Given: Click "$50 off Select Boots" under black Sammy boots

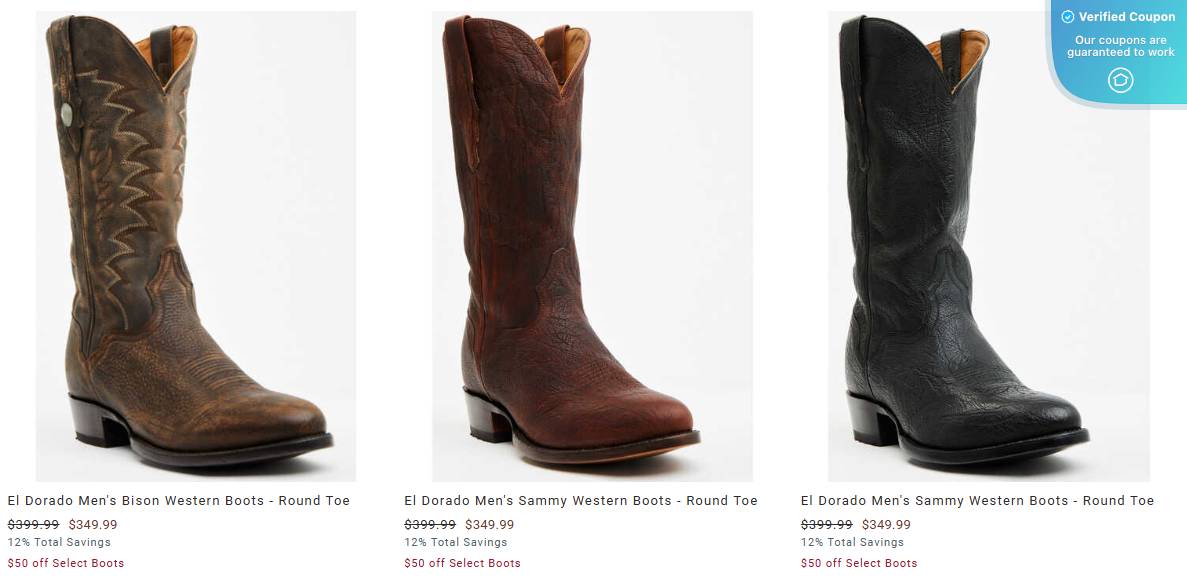Looking at the screenshot, I should coord(859,562).
